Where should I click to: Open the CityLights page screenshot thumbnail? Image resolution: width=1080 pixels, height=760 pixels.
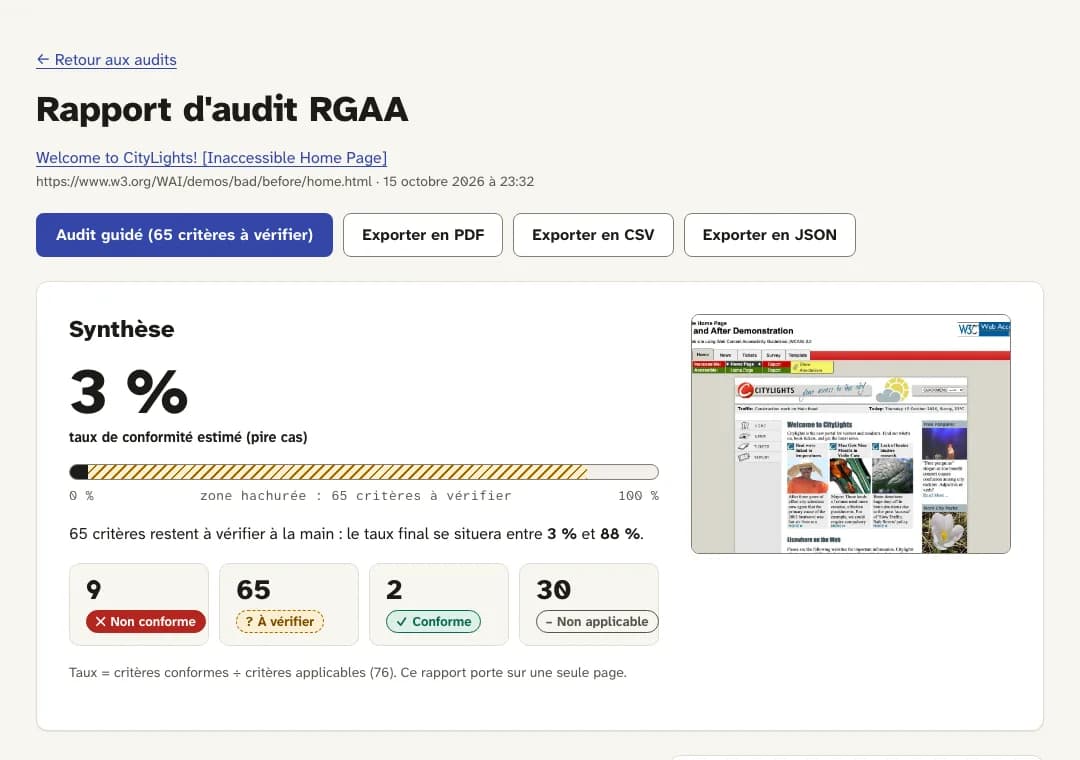click(851, 434)
